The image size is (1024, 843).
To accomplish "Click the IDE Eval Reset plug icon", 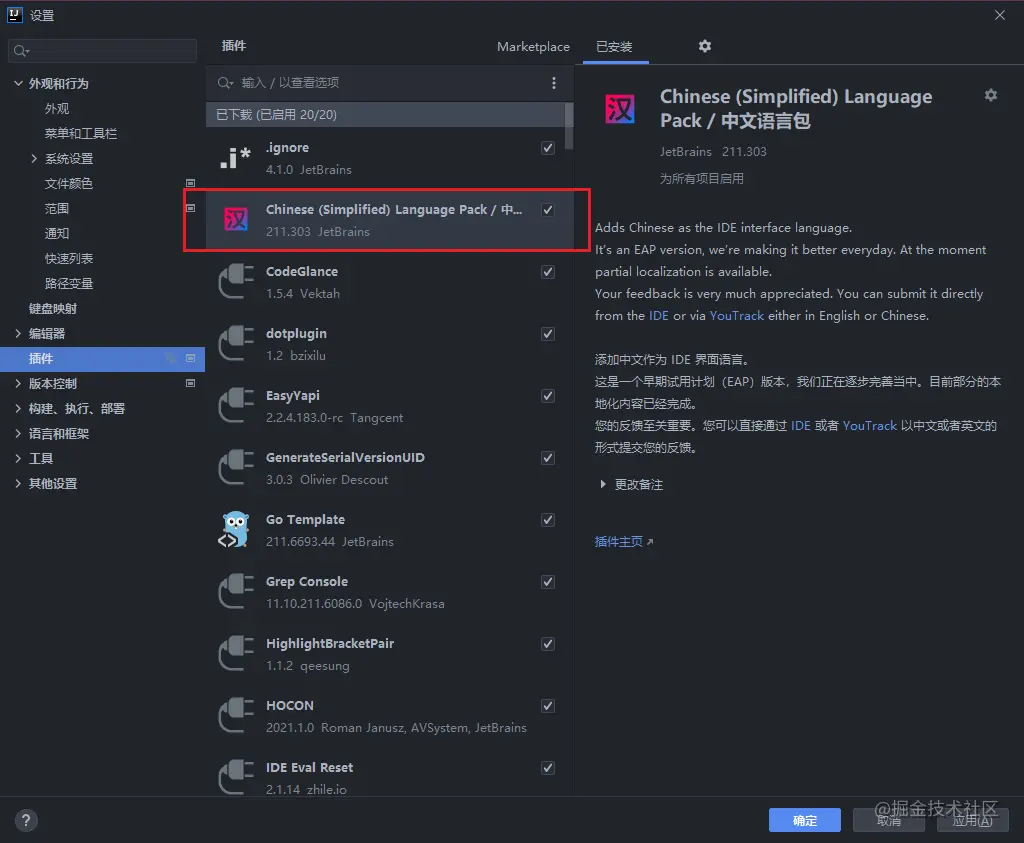I will pyautogui.click(x=236, y=777).
